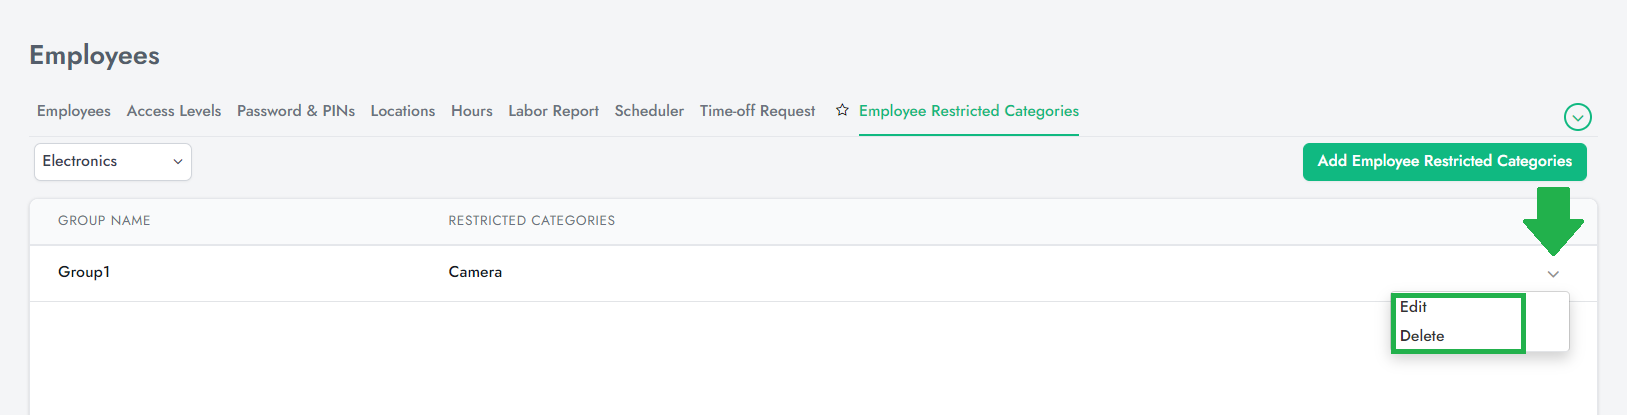Expand the Group1 row actions chevron
This screenshot has width=1627, height=415.
click(x=1553, y=274)
